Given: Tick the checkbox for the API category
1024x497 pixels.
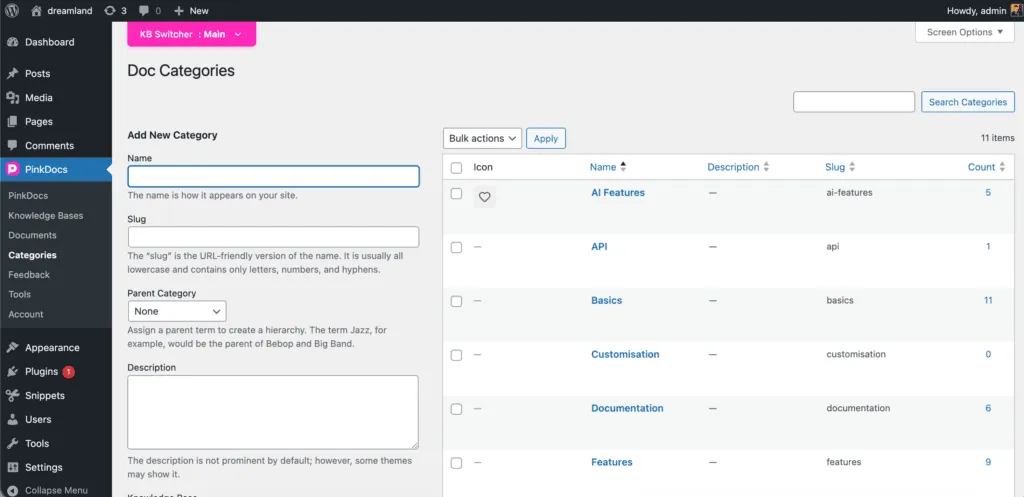Looking at the screenshot, I should coord(456,247).
